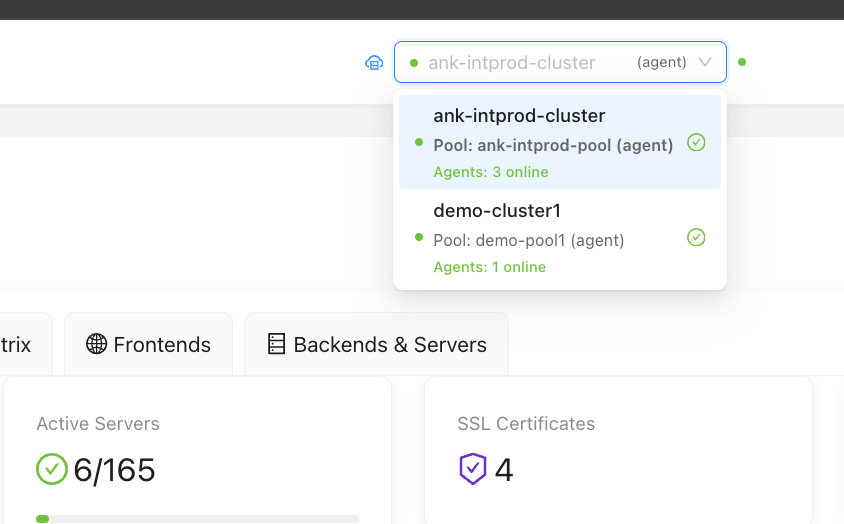
Task: Click 'Pool: demo-pool1 (agent)' text
Action: click(529, 240)
